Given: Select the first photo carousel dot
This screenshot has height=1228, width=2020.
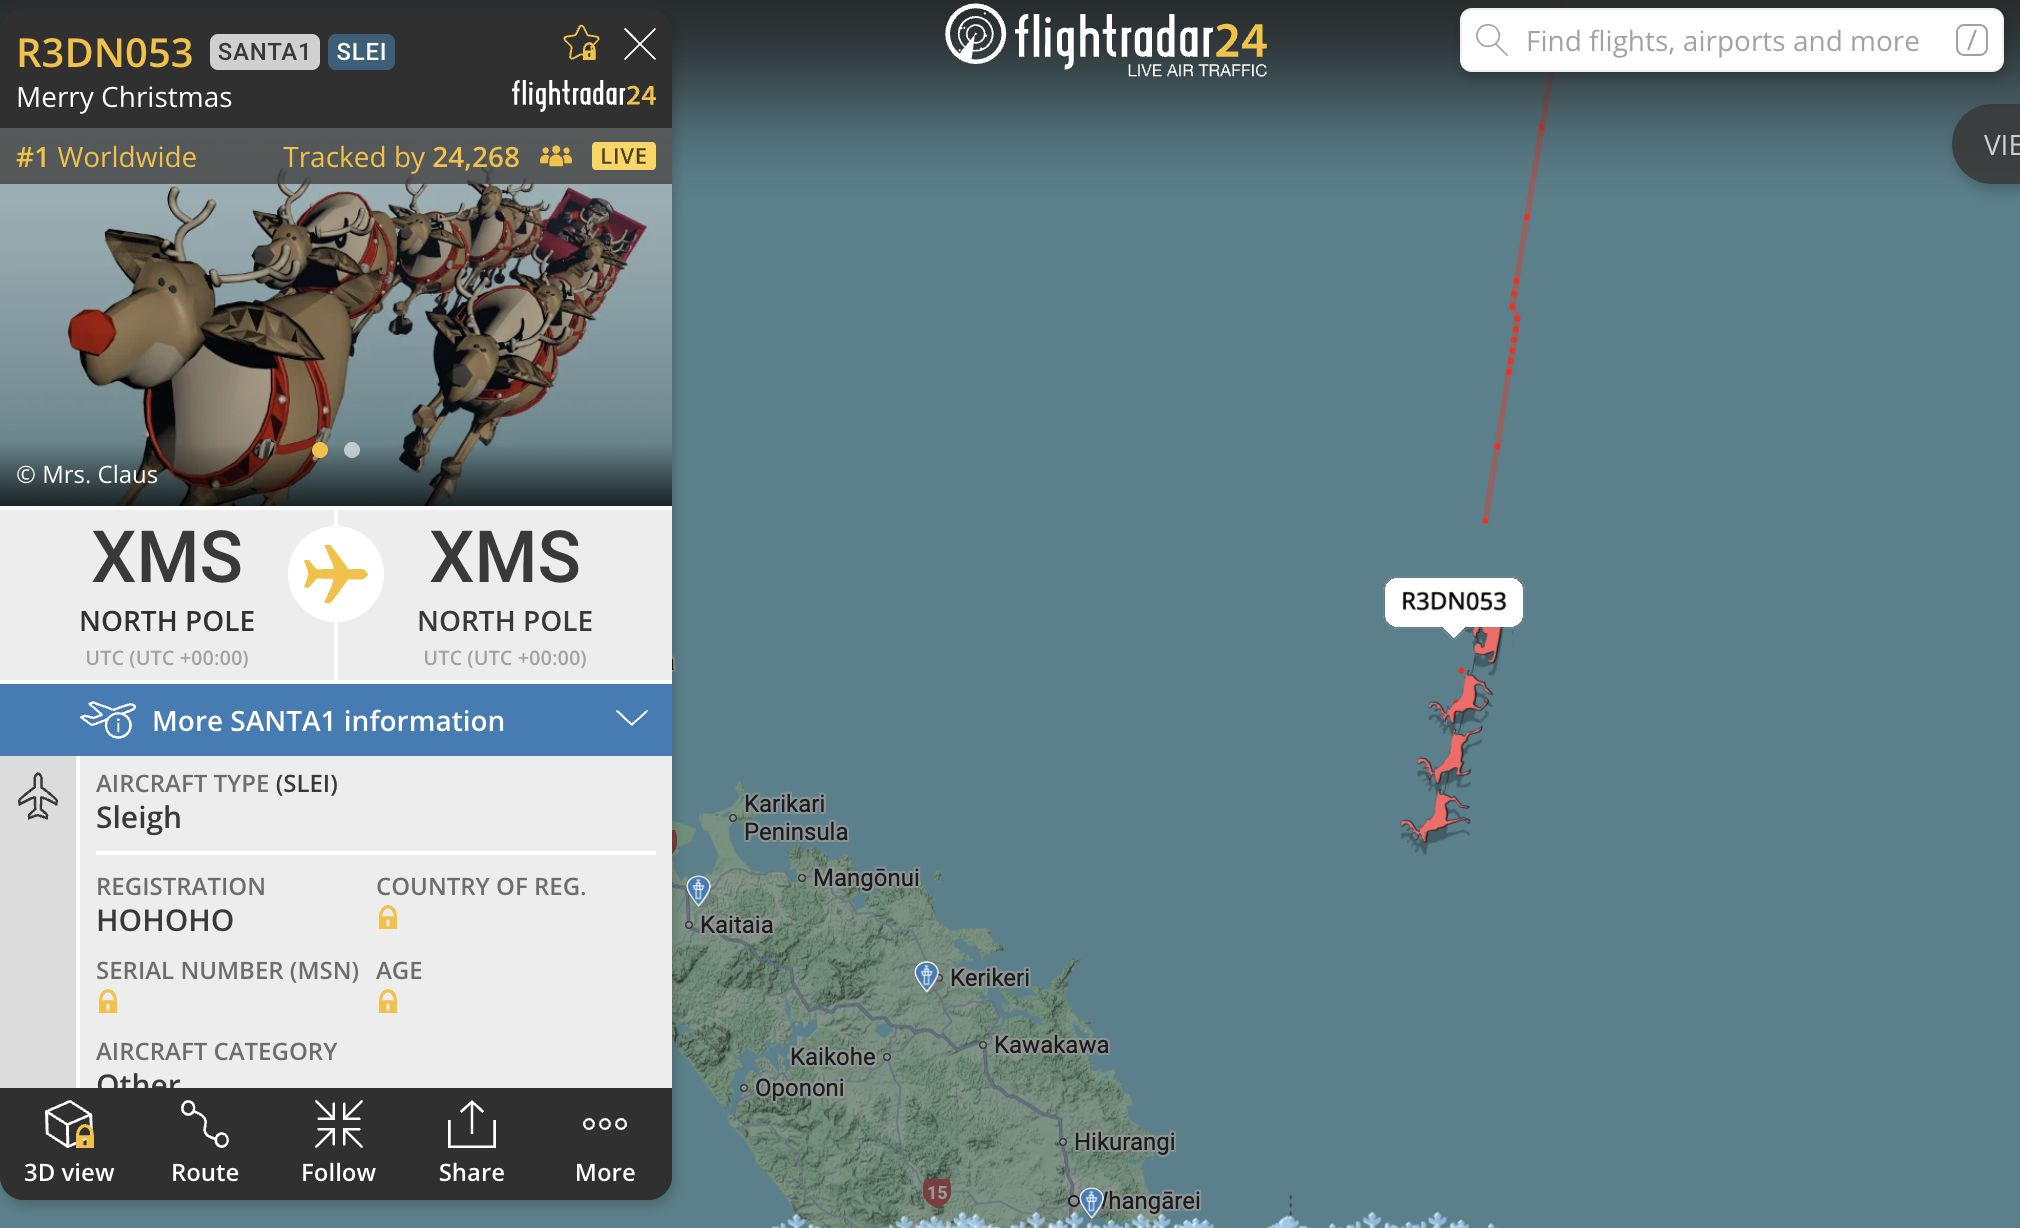Looking at the screenshot, I should pyautogui.click(x=320, y=450).
